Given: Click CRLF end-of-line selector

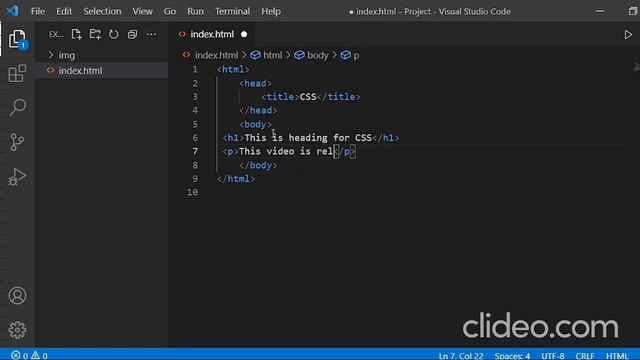Looking at the screenshot, I should pyautogui.click(x=584, y=356).
